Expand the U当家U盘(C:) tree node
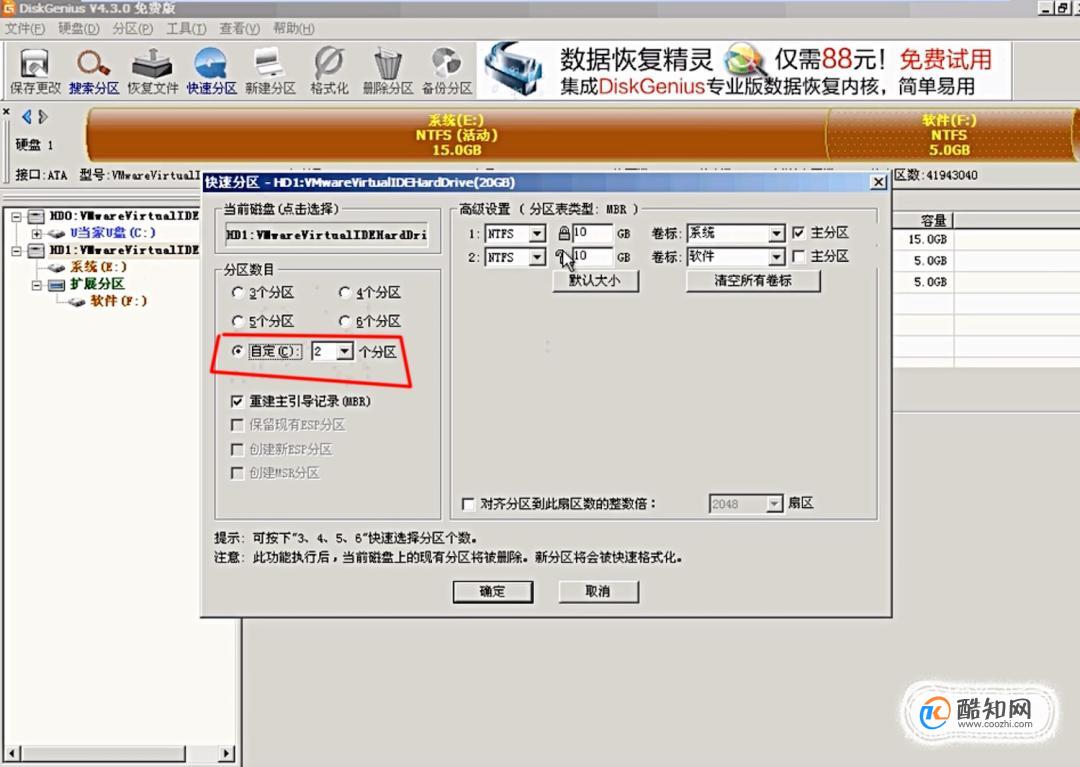The height and width of the screenshot is (767, 1080). (x=37, y=234)
